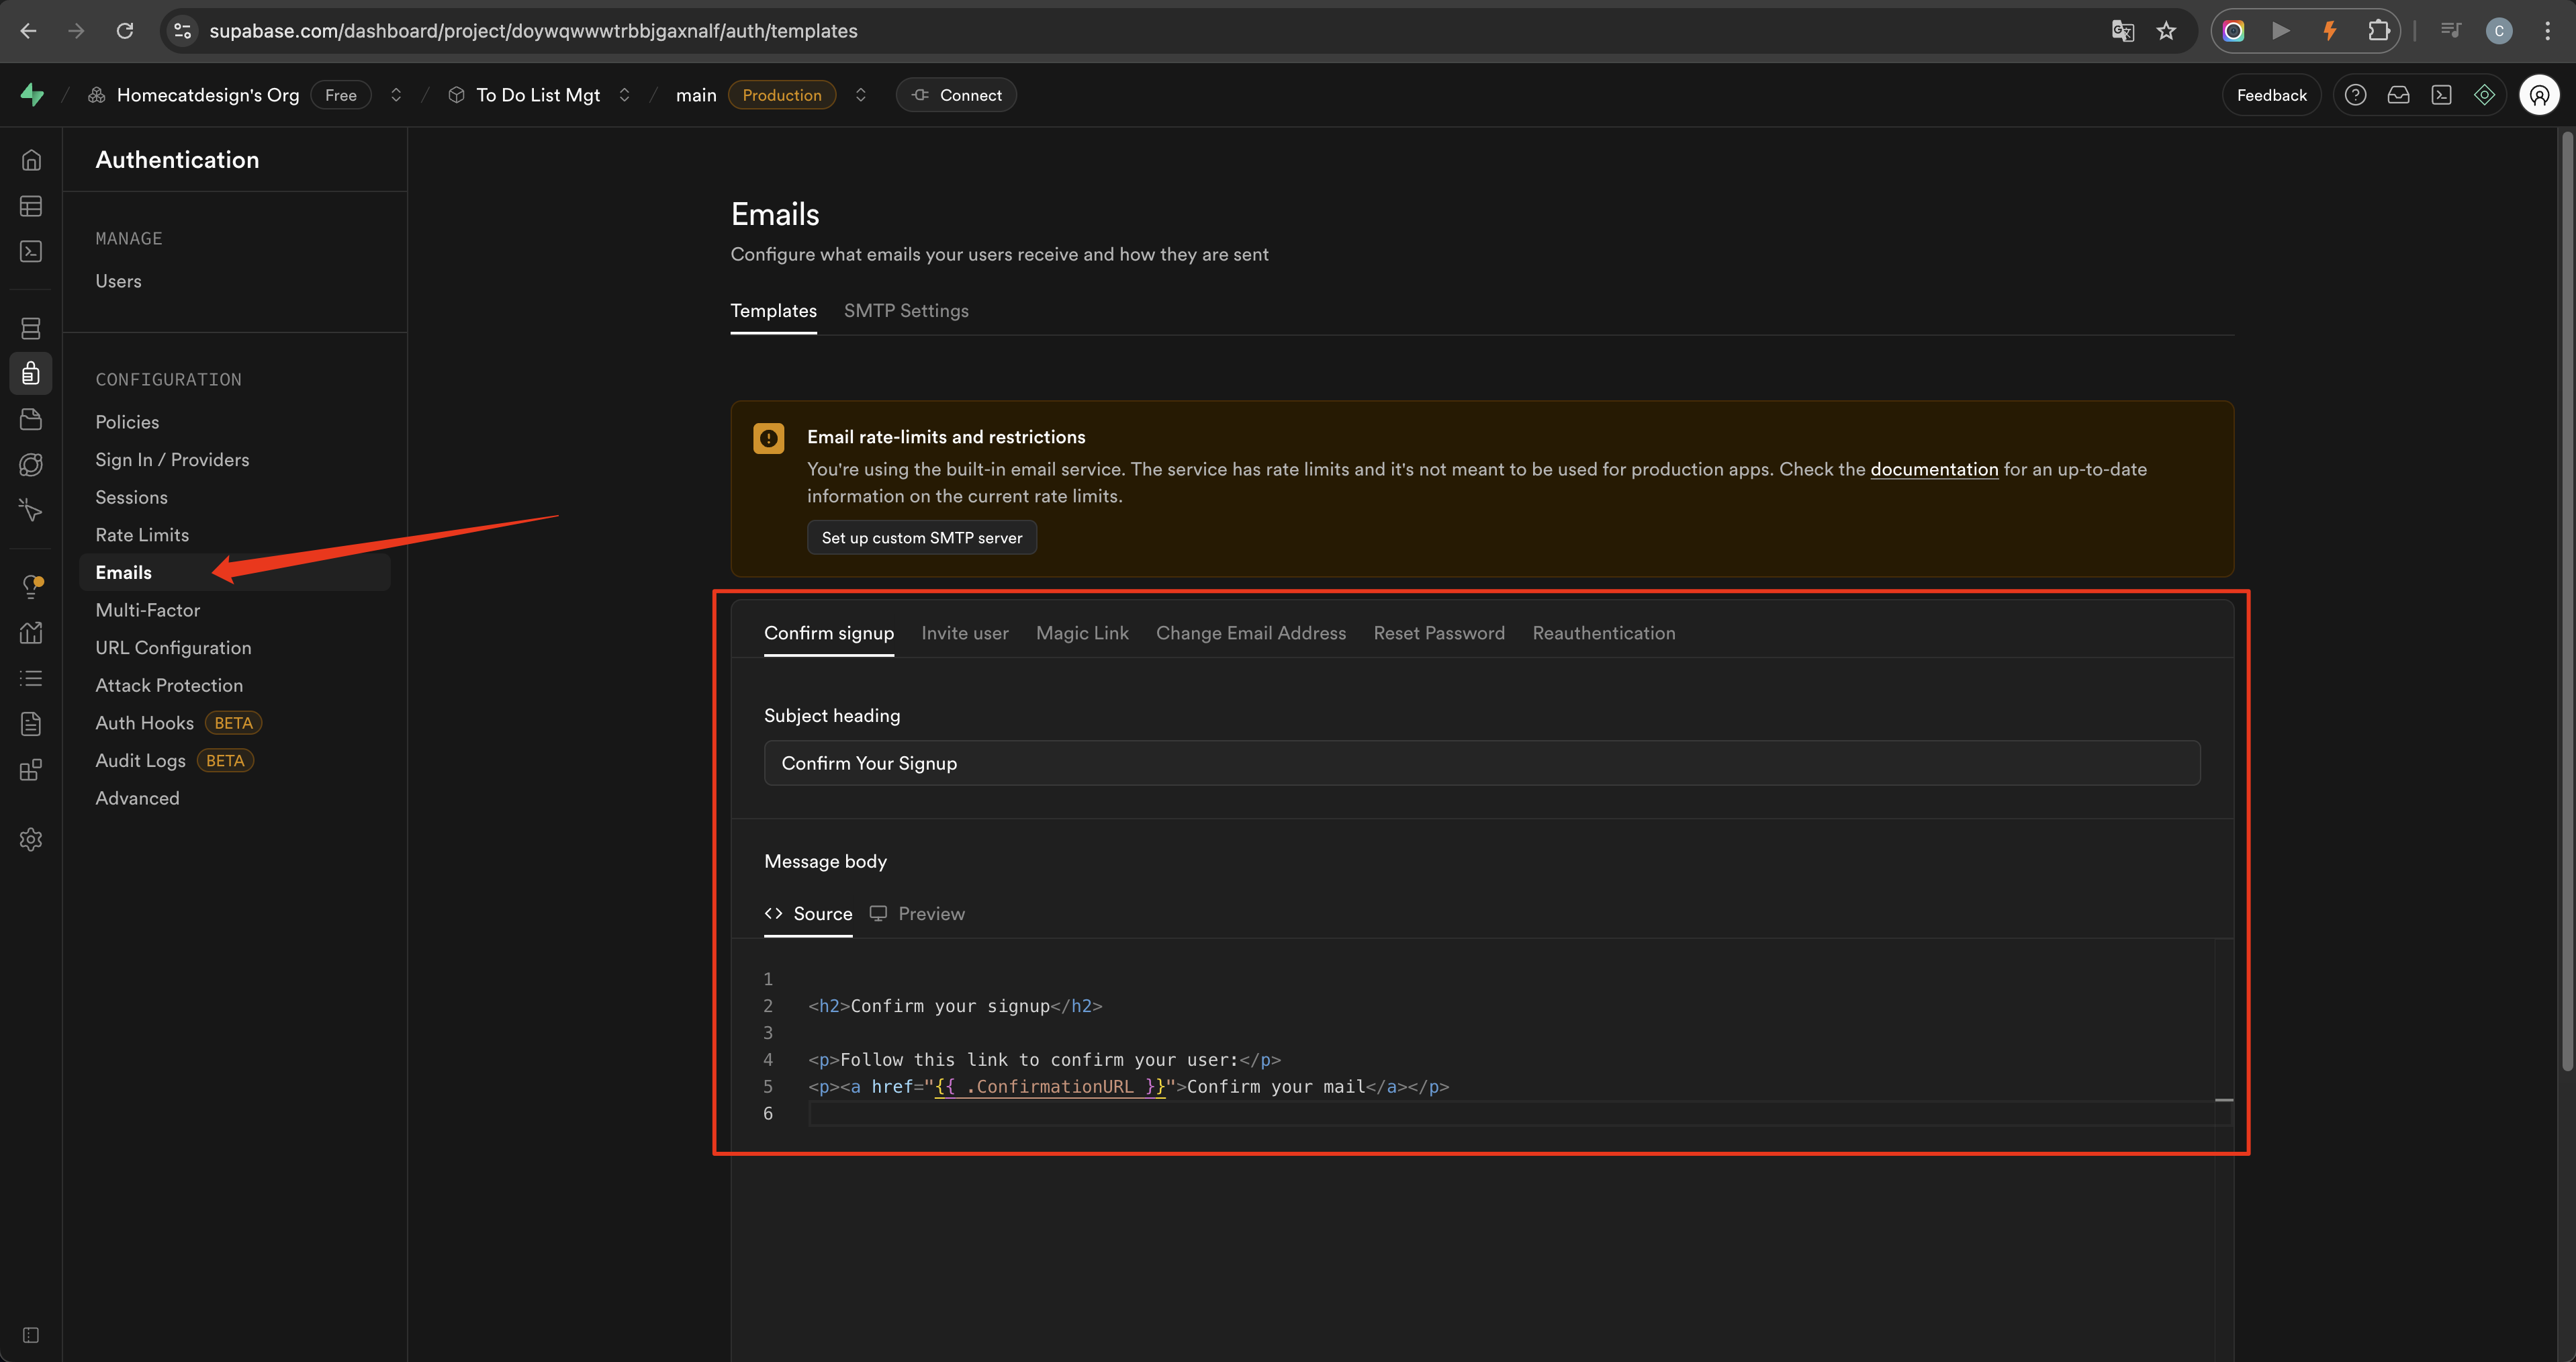Open the documentation link in warning

click(x=1934, y=469)
